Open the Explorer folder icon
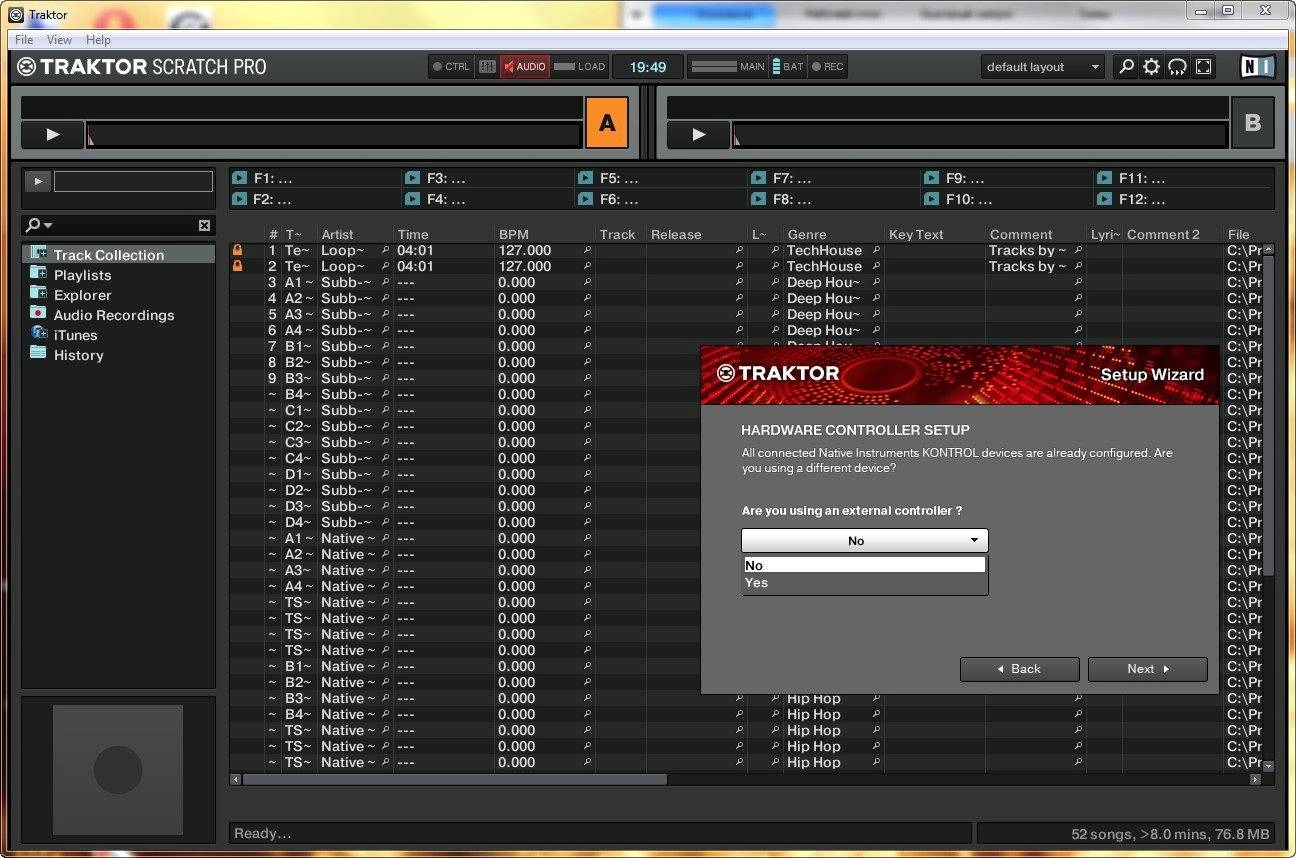The image size is (1296, 858). point(38,294)
